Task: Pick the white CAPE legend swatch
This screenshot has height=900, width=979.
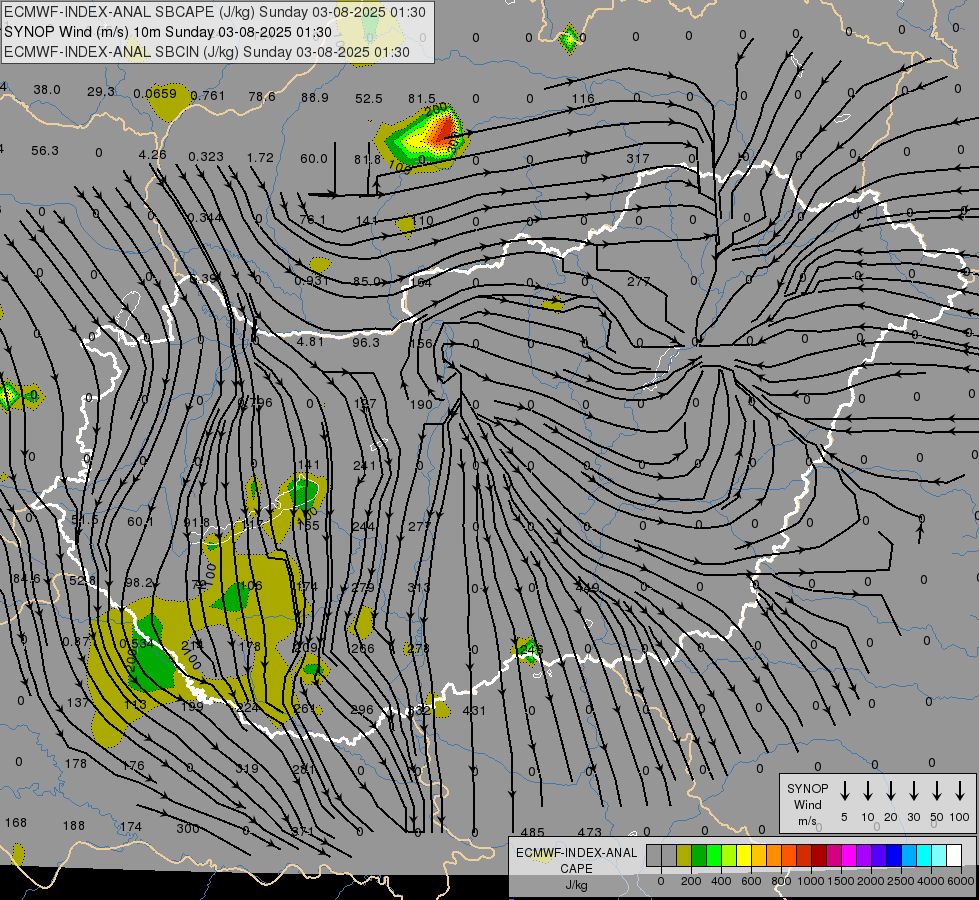Action: (x=953, y=856)
